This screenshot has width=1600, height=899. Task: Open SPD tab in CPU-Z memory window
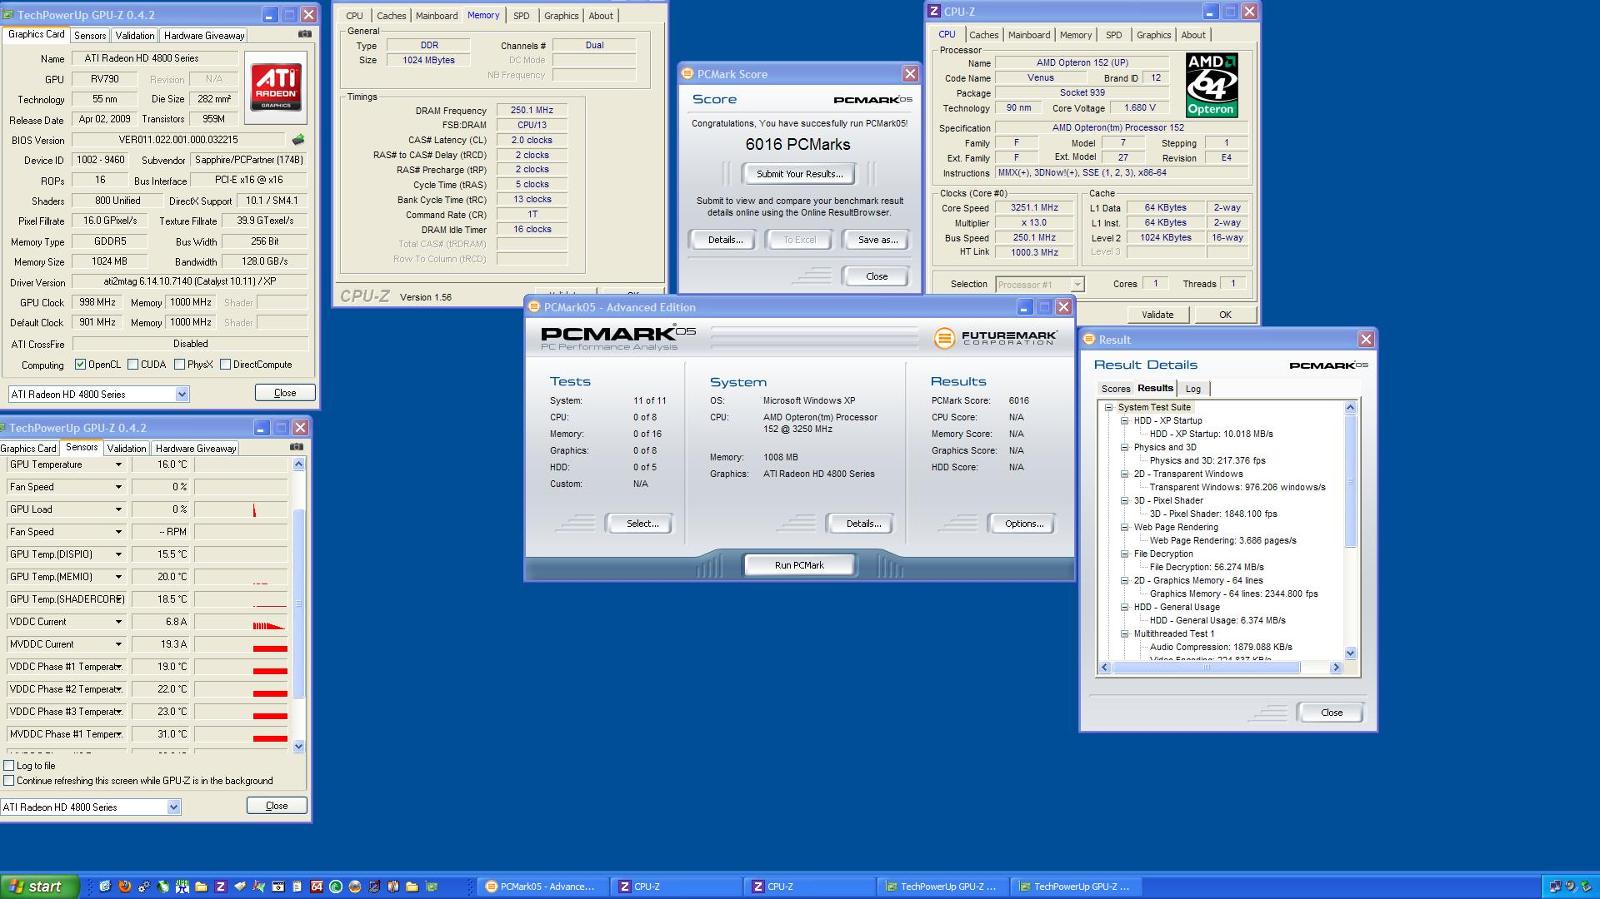521,16
